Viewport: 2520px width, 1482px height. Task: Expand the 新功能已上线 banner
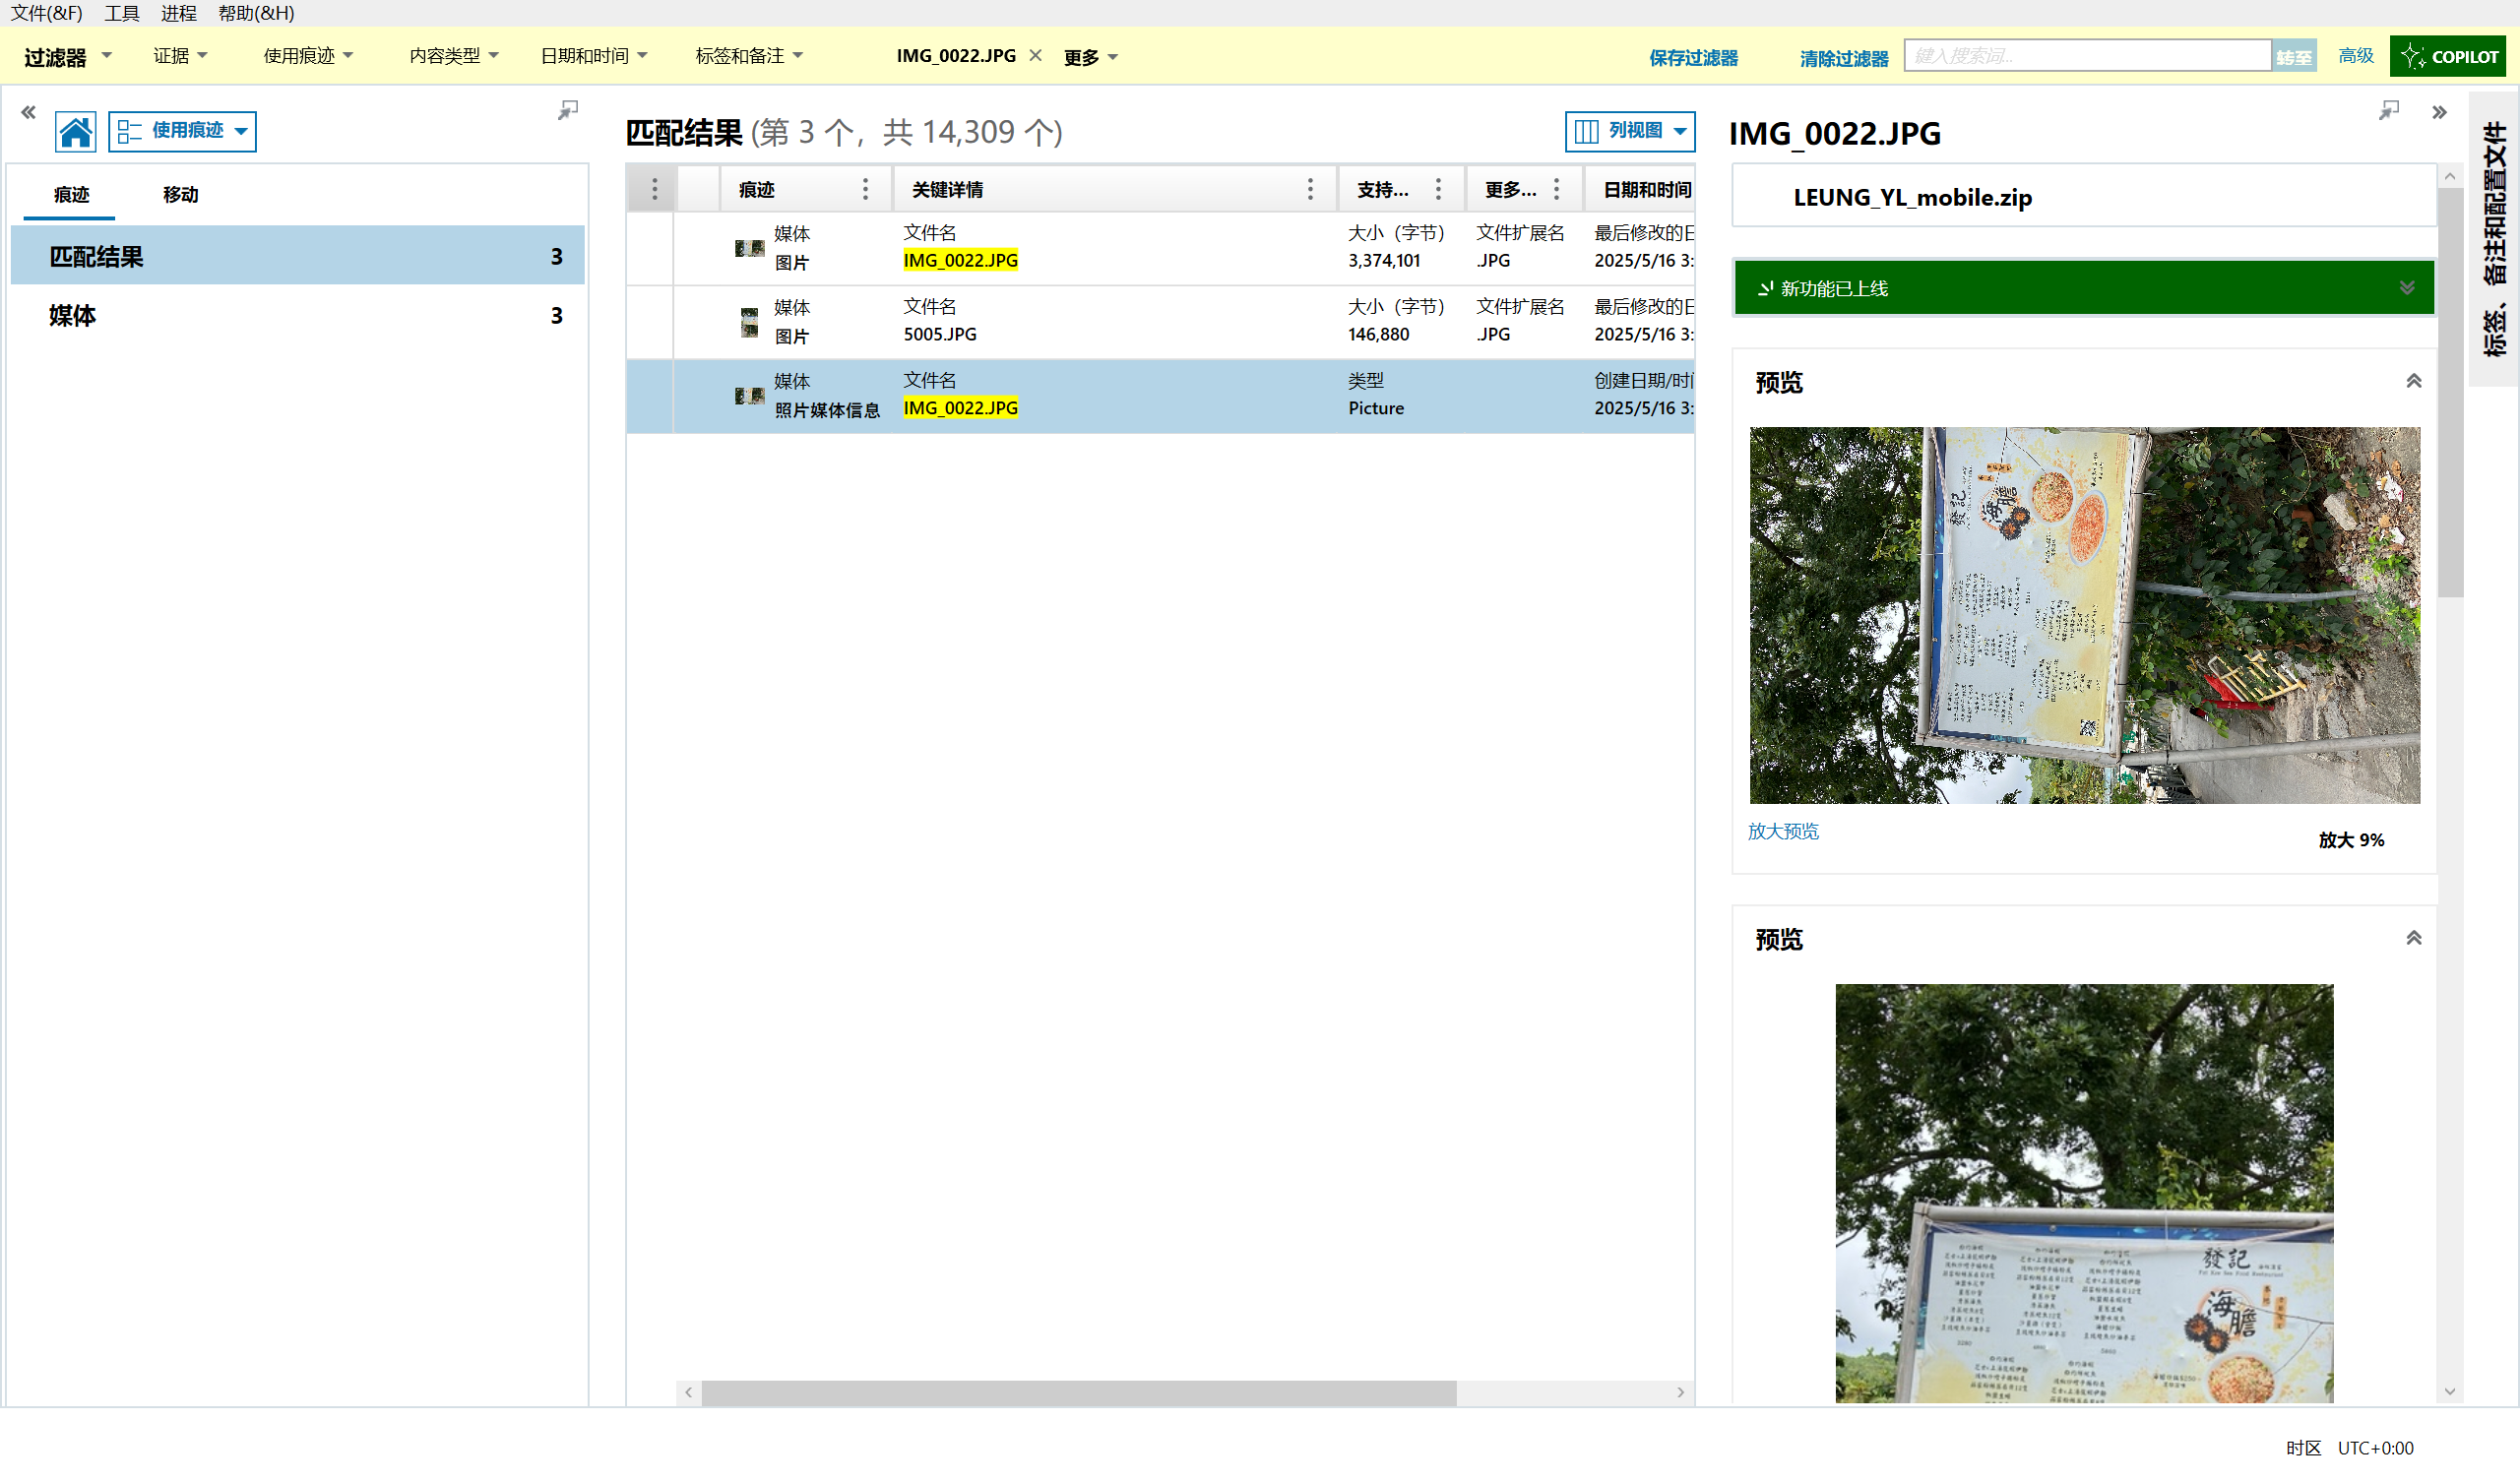[x=2406, y=288]
